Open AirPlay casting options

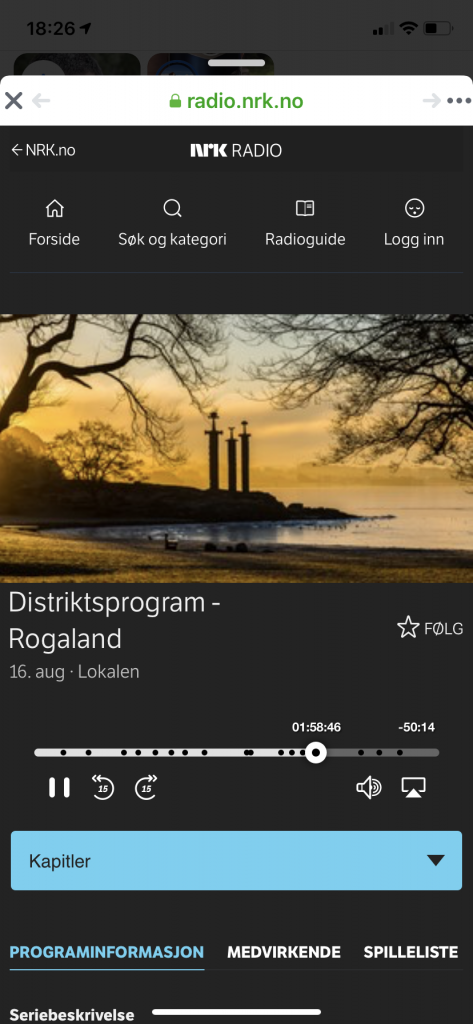[x=414, y=787]
